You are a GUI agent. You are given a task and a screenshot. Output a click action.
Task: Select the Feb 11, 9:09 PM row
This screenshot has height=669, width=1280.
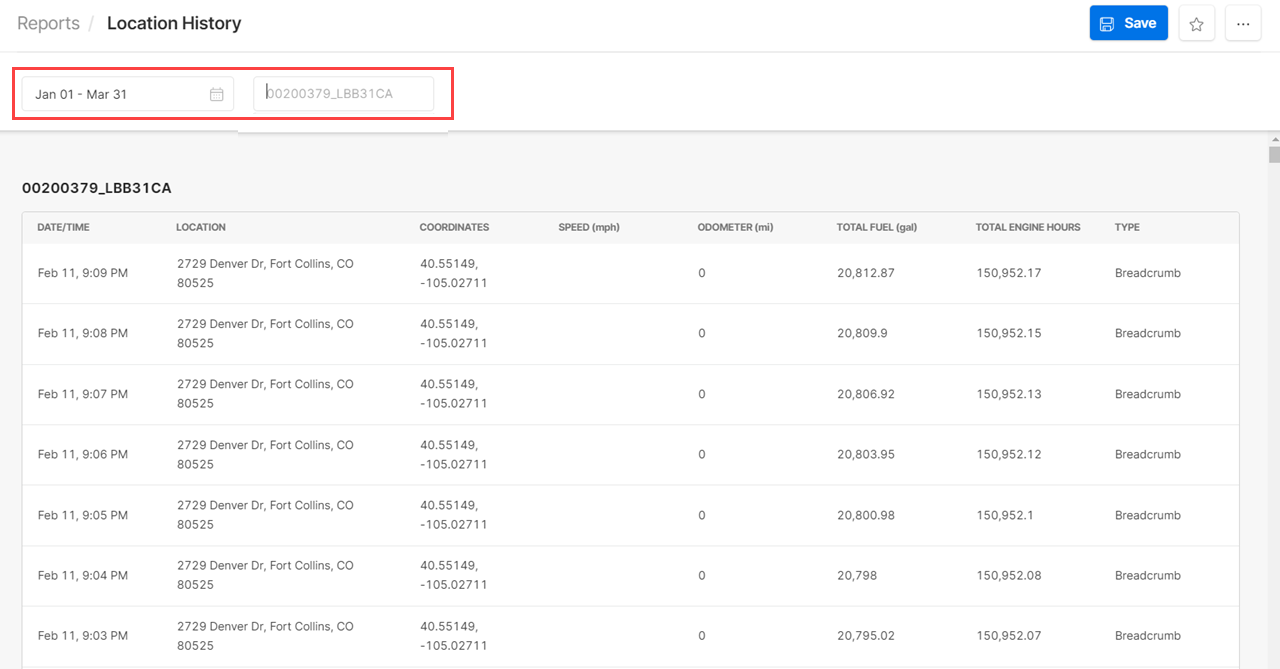[83, 273]
